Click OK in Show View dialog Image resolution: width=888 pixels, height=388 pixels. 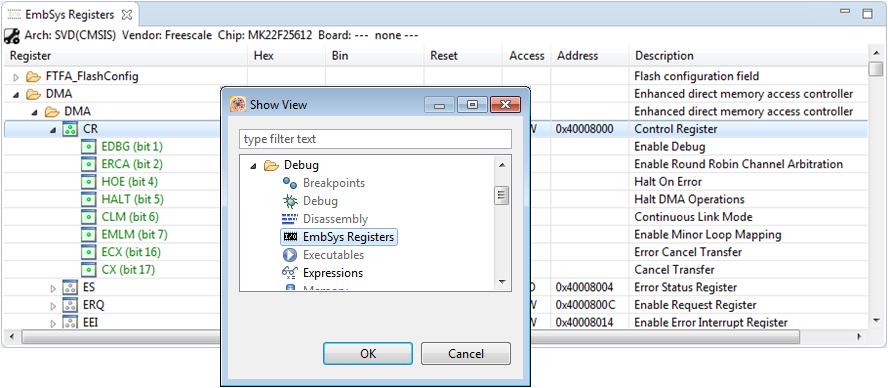(368, 353)
